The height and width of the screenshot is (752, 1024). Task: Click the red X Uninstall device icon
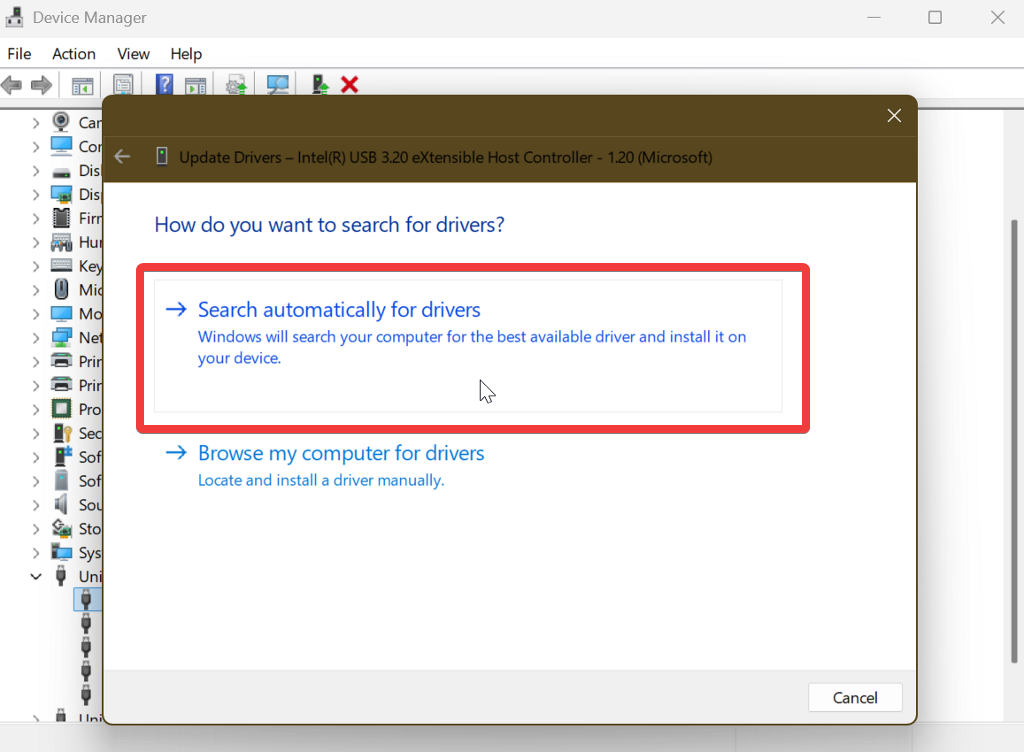349,85
